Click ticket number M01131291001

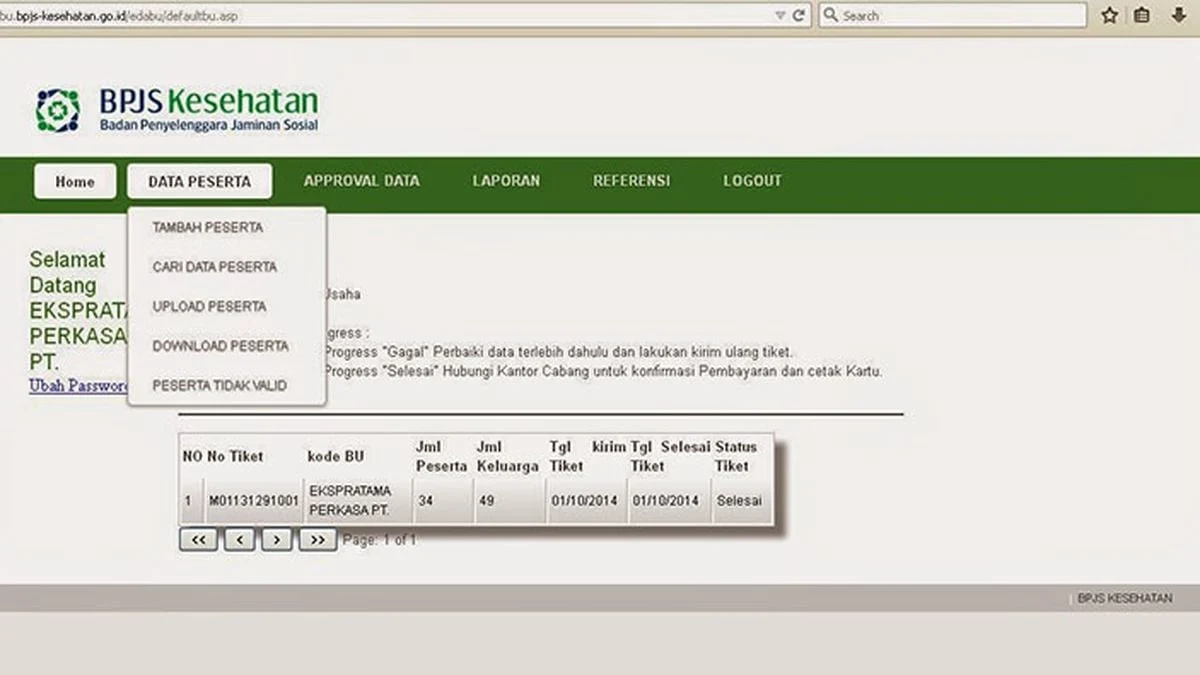tap(254, 500)
